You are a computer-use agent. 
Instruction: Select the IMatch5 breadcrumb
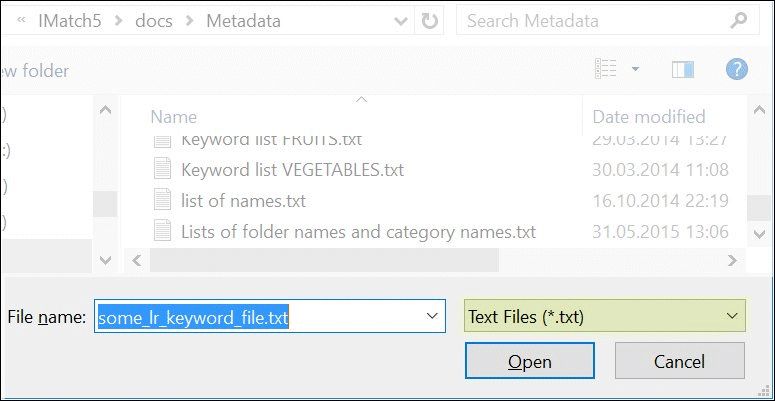(70, 21)
